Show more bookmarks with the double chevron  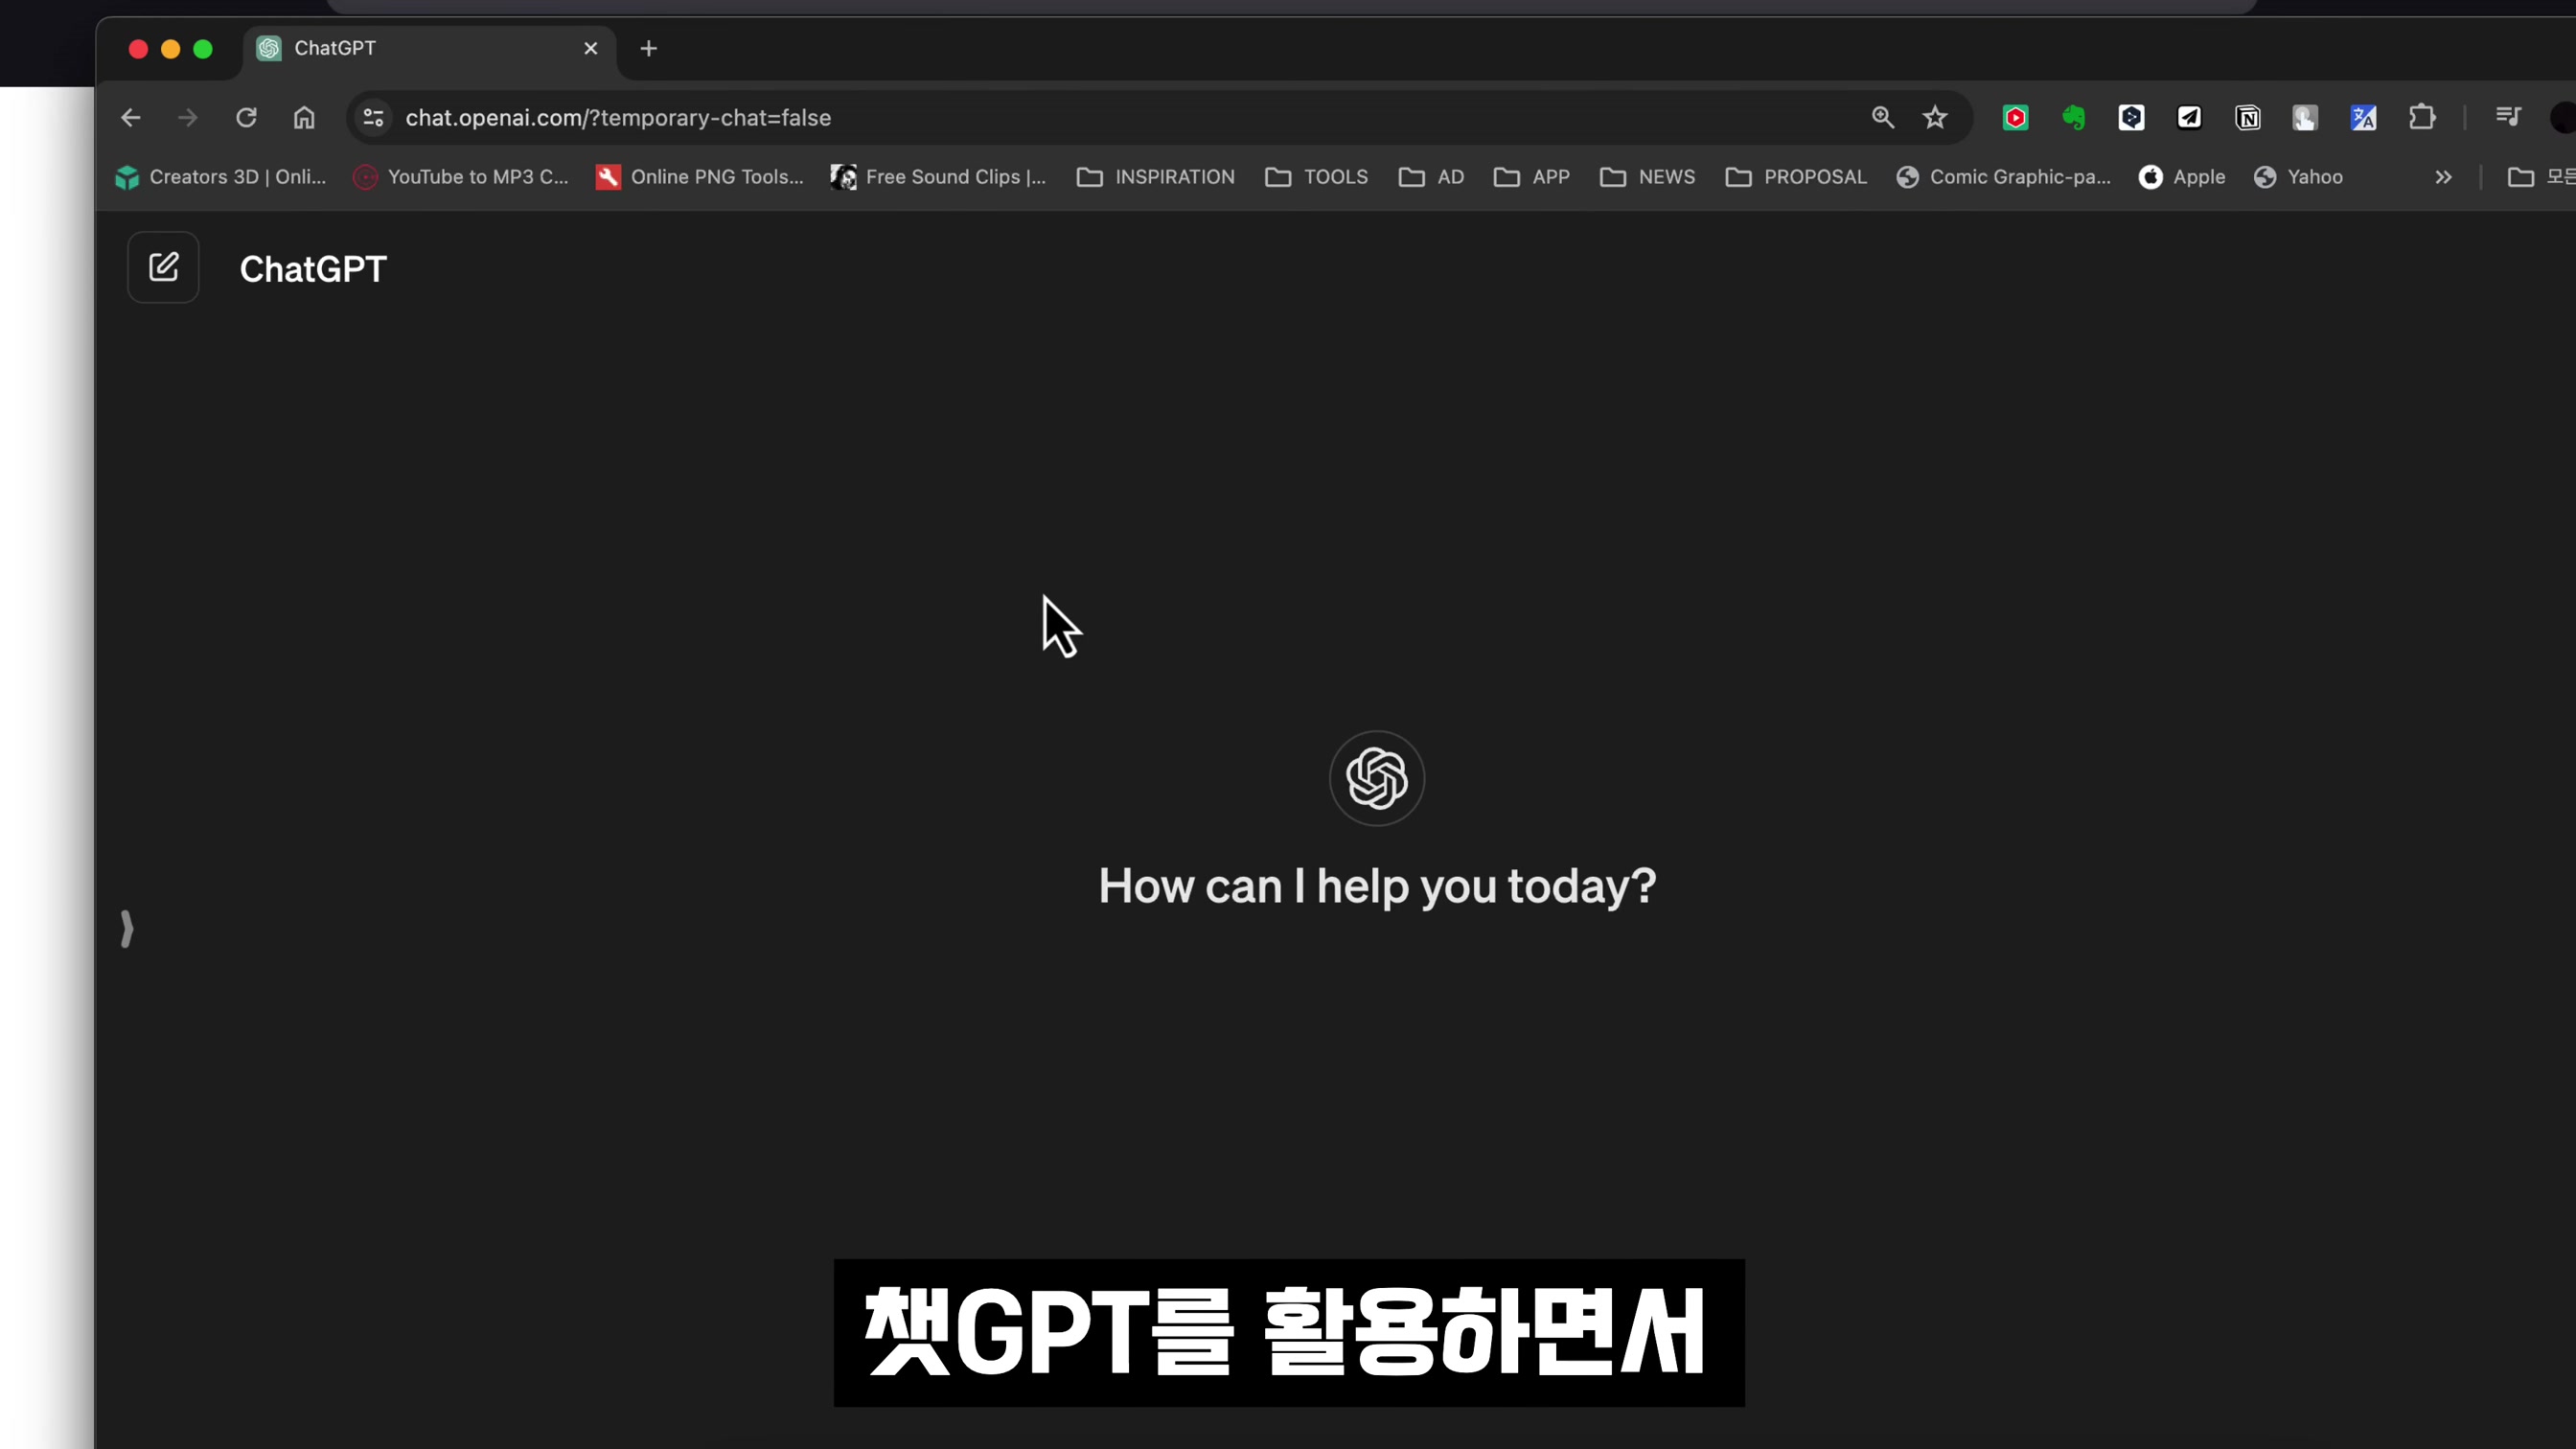coord(2443,177)
